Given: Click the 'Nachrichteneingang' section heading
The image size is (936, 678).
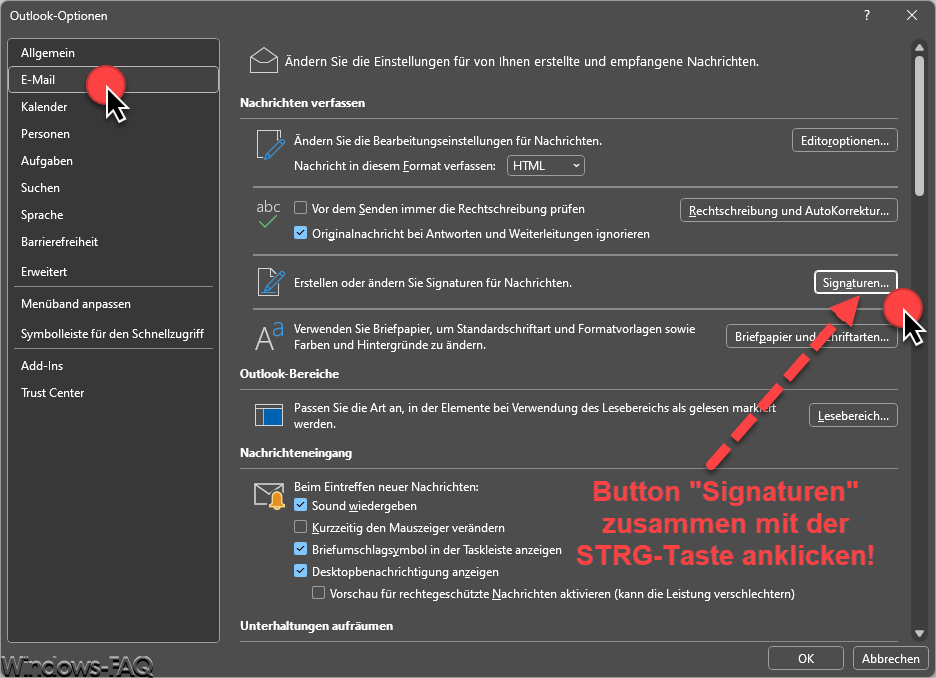Looking at the screenshot, I should pos(295,452).
